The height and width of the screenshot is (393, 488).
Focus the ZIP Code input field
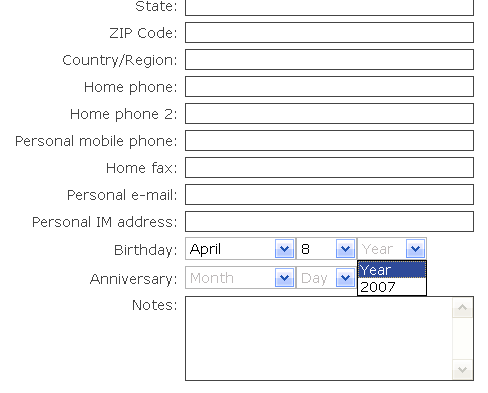329,33
